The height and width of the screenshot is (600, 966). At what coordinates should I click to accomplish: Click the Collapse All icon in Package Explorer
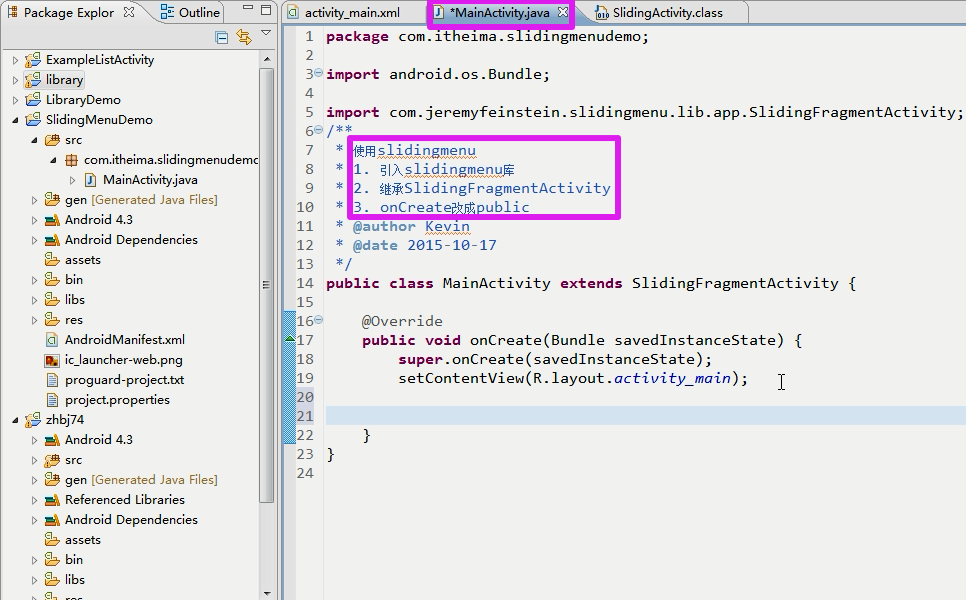point(222,38)
